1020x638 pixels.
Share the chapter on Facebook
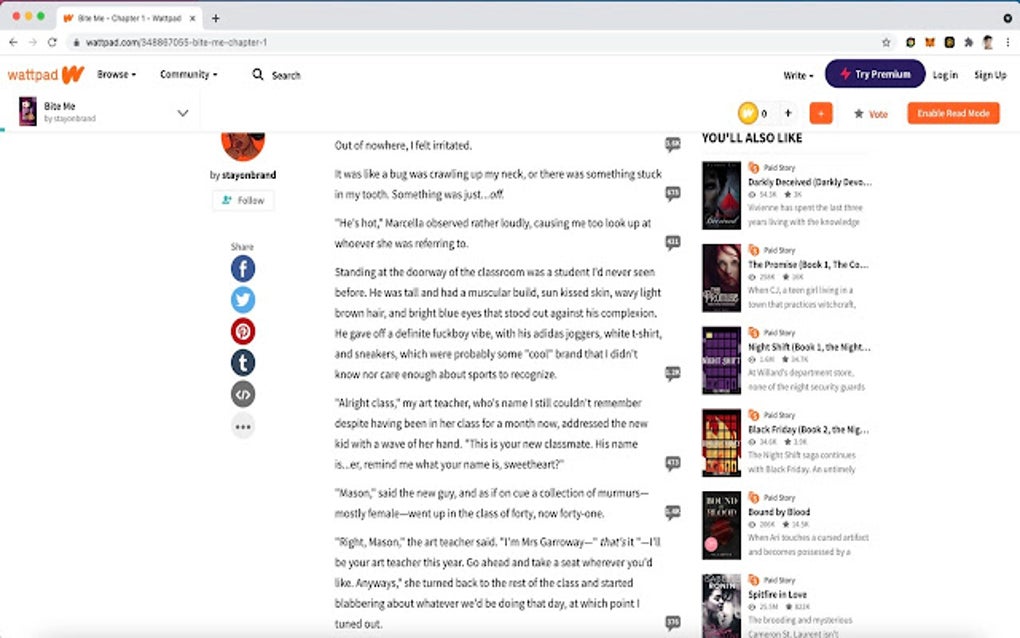click(x=243, y=269)
